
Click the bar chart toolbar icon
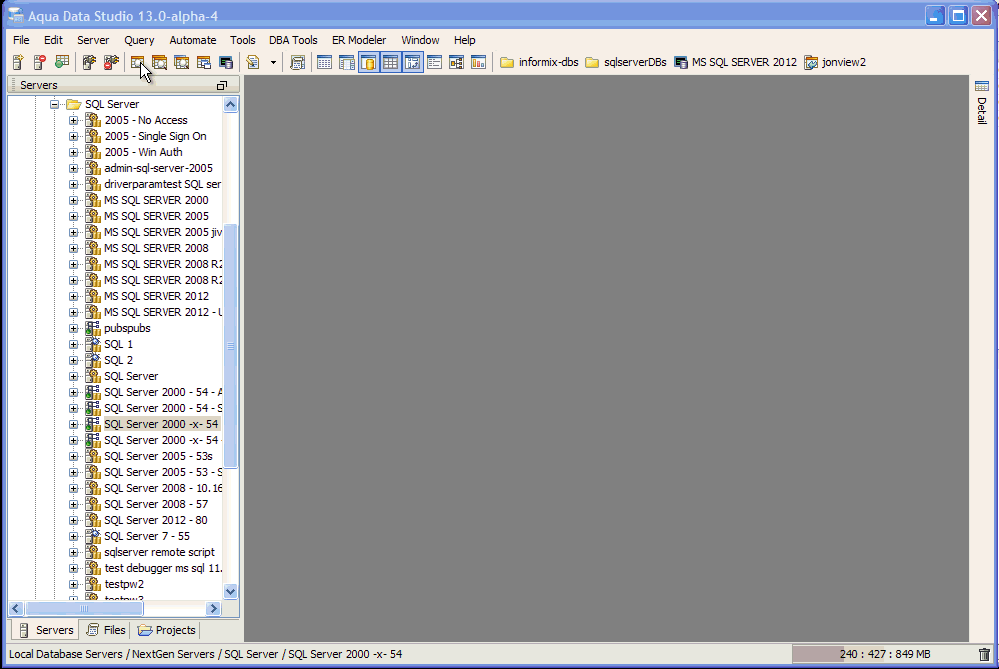(478, 62)
